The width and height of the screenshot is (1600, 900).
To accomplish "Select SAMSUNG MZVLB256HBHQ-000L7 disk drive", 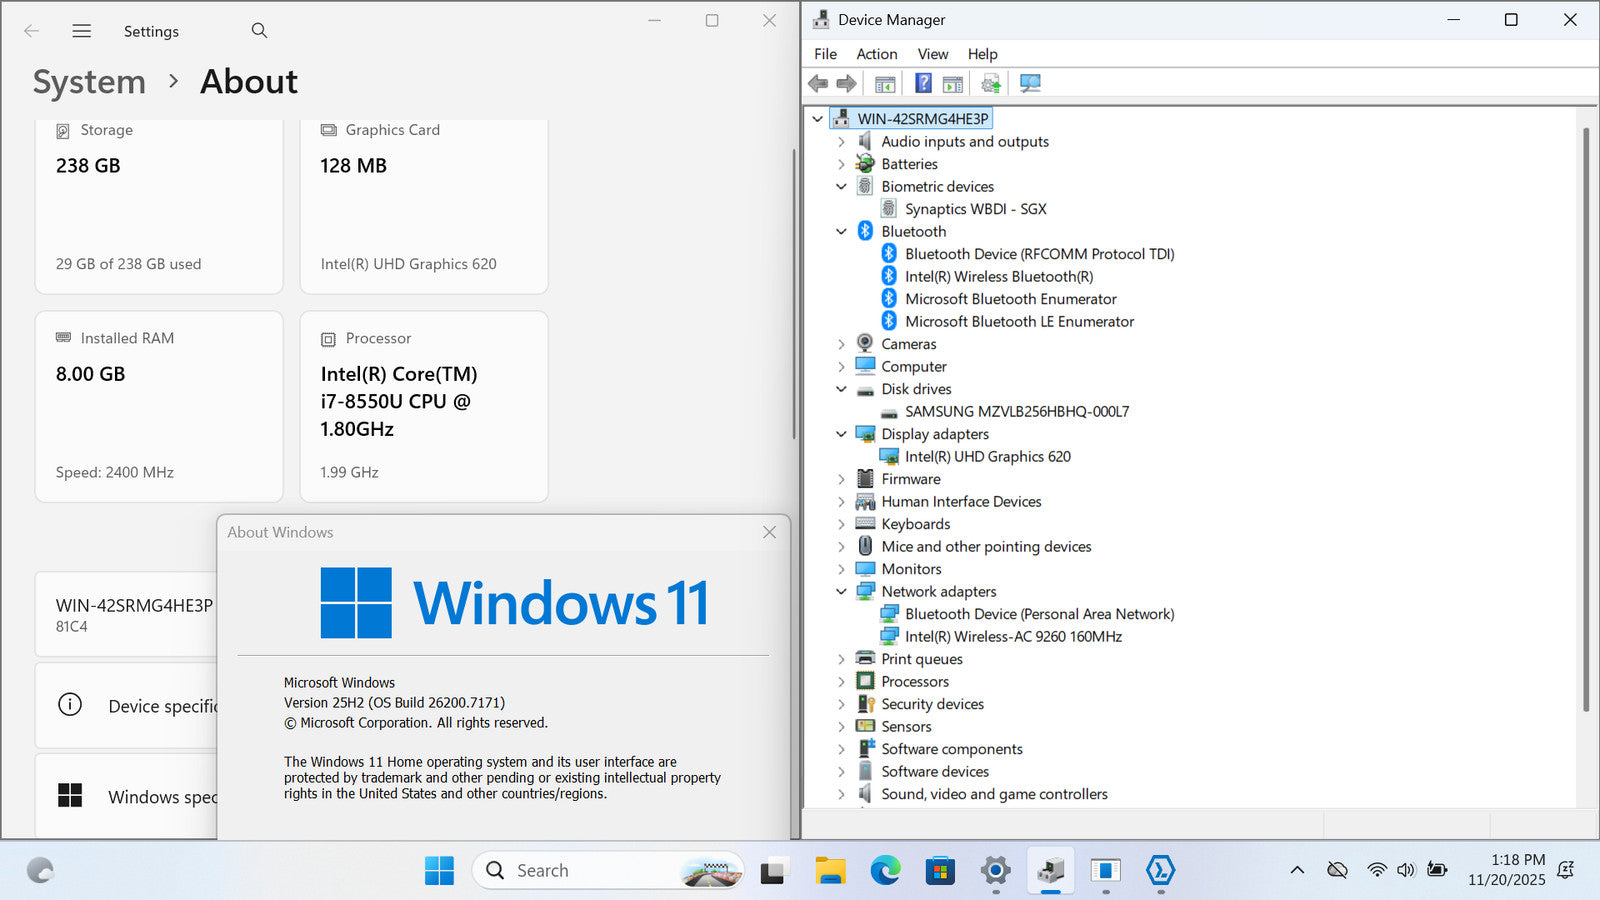I will [x=1016, y=412].
